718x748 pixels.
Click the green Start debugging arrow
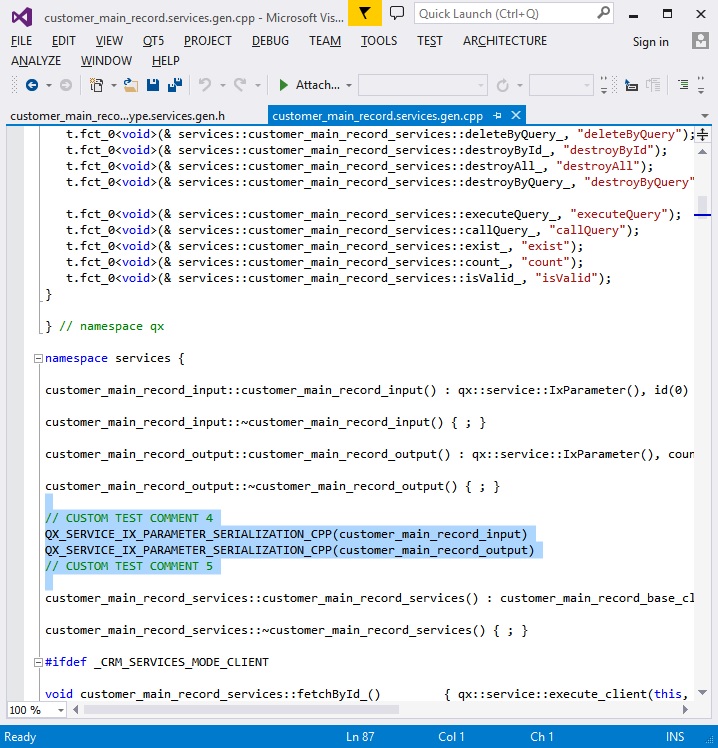[283, 85]
